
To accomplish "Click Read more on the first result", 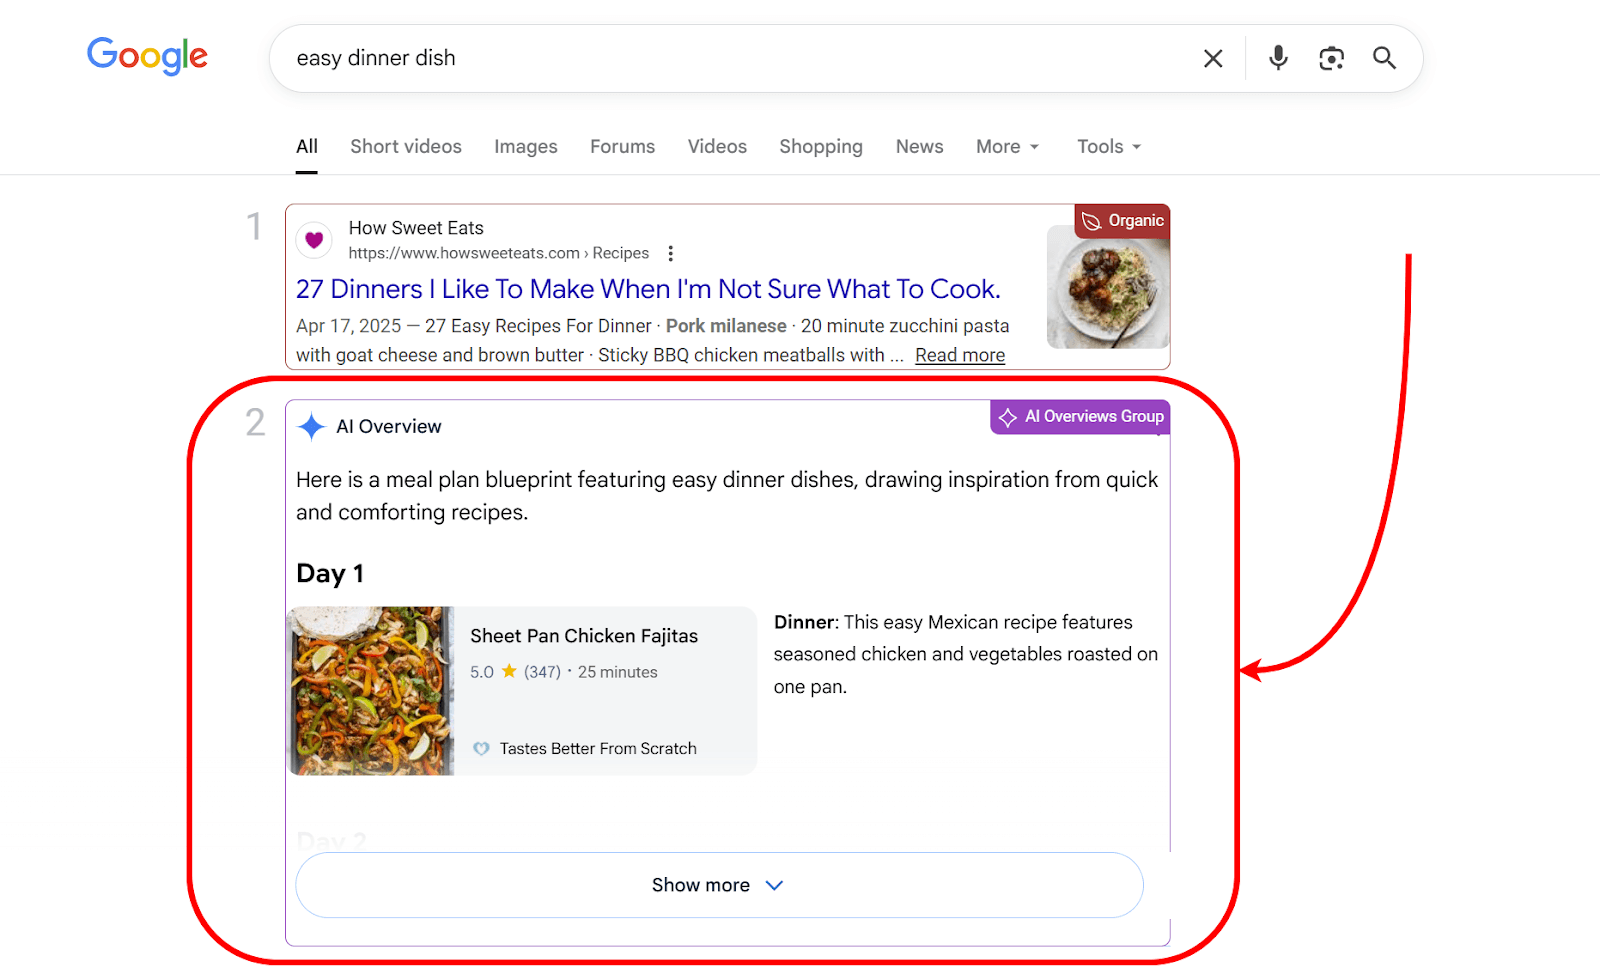I will tap(959, 354).
